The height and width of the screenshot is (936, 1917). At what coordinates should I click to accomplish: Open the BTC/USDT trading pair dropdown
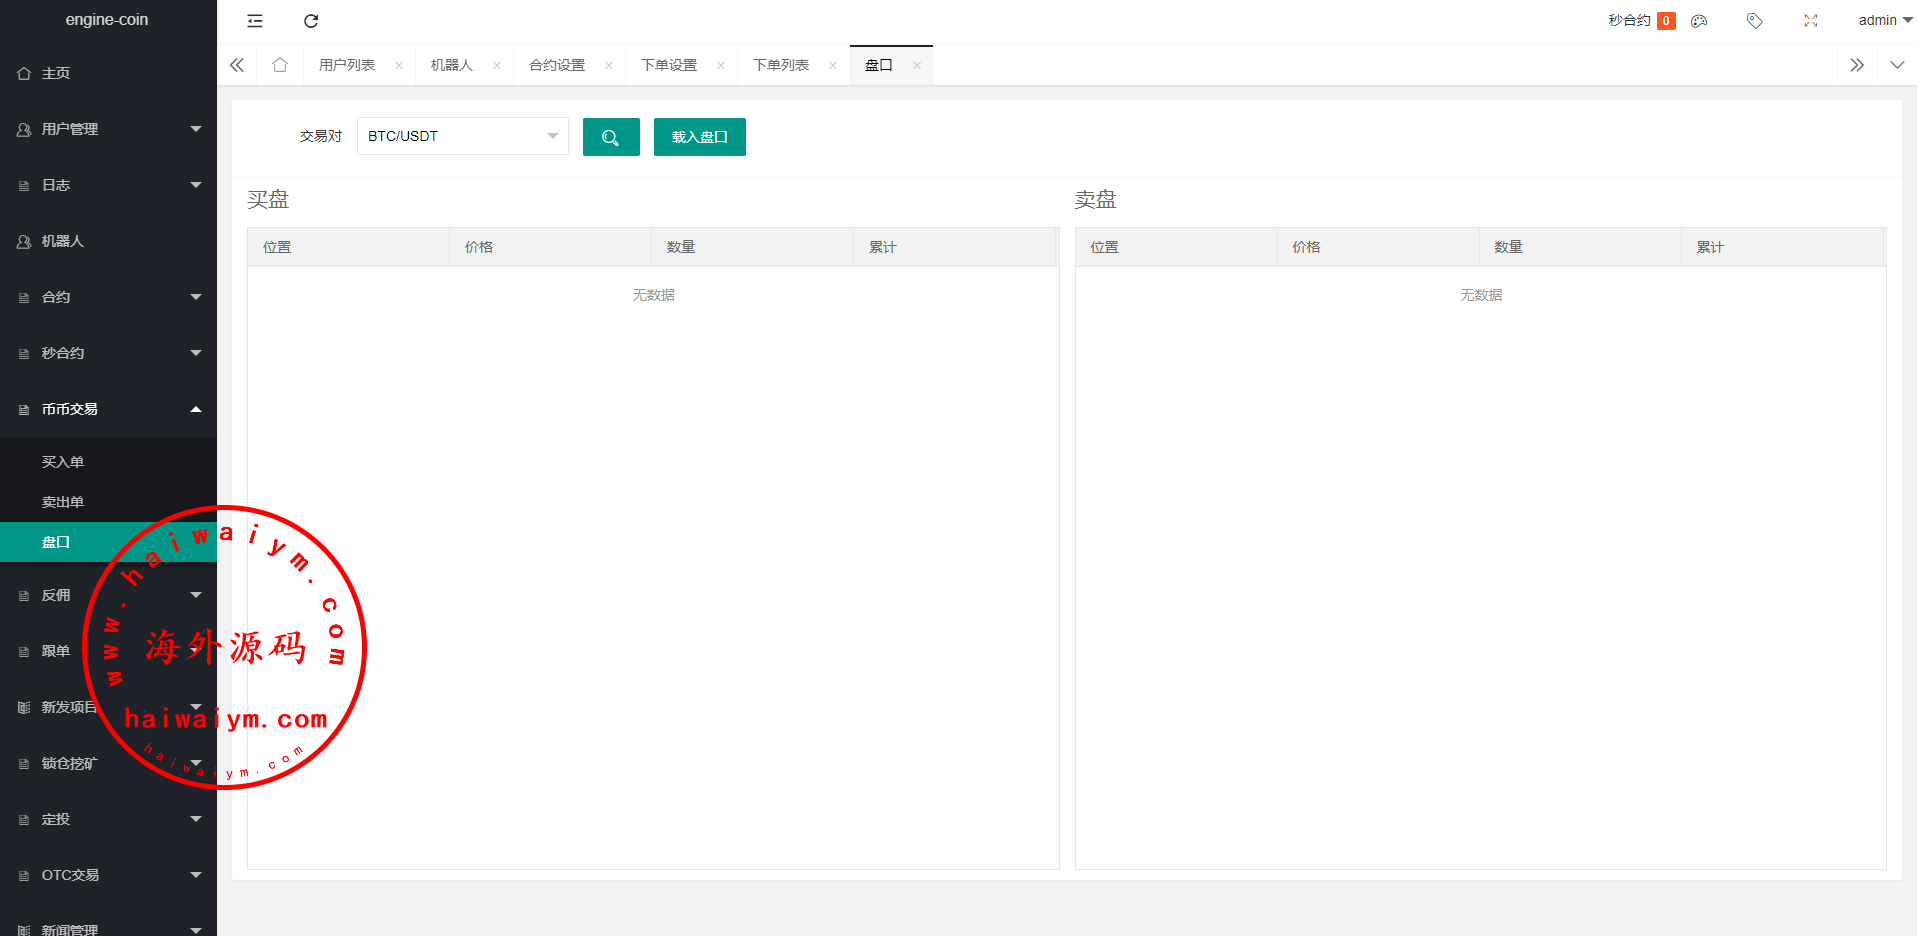462,136
